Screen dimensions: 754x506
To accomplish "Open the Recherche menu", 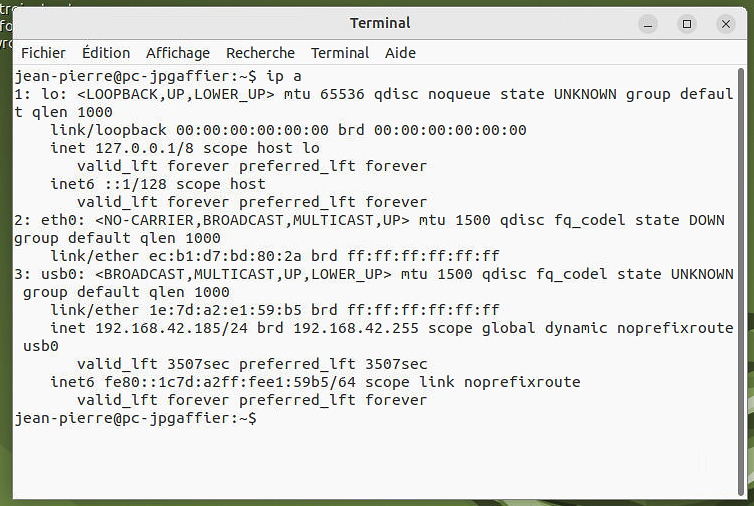I will [x=260, y=53].
